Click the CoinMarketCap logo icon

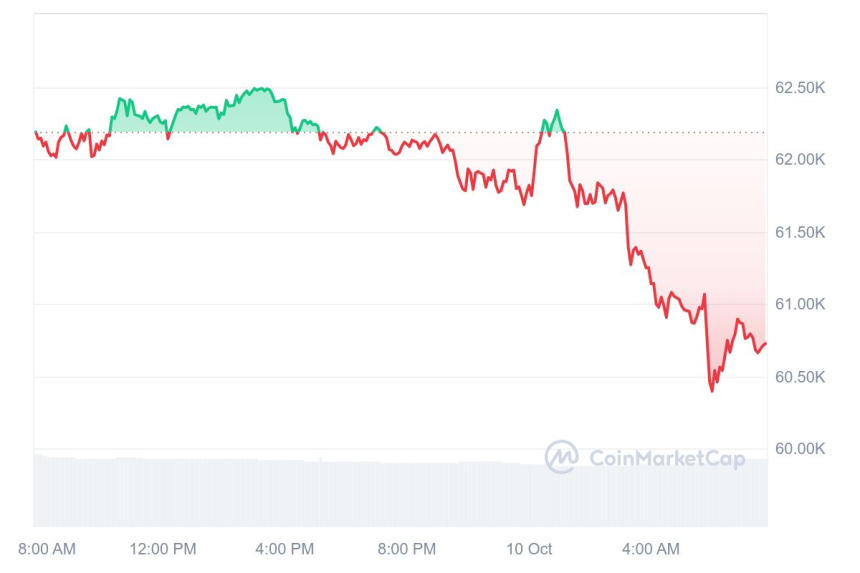[x=561, y=457]
